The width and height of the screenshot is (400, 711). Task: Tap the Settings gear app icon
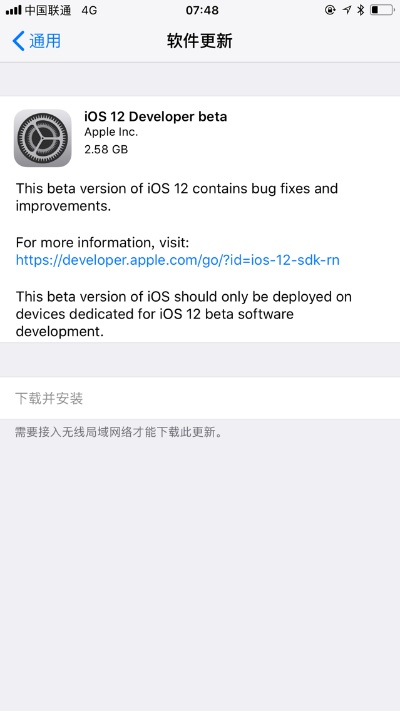[43, 138]
